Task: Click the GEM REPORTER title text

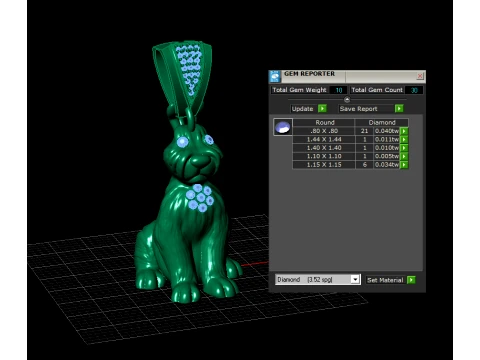Action: [x=309, y=74]
